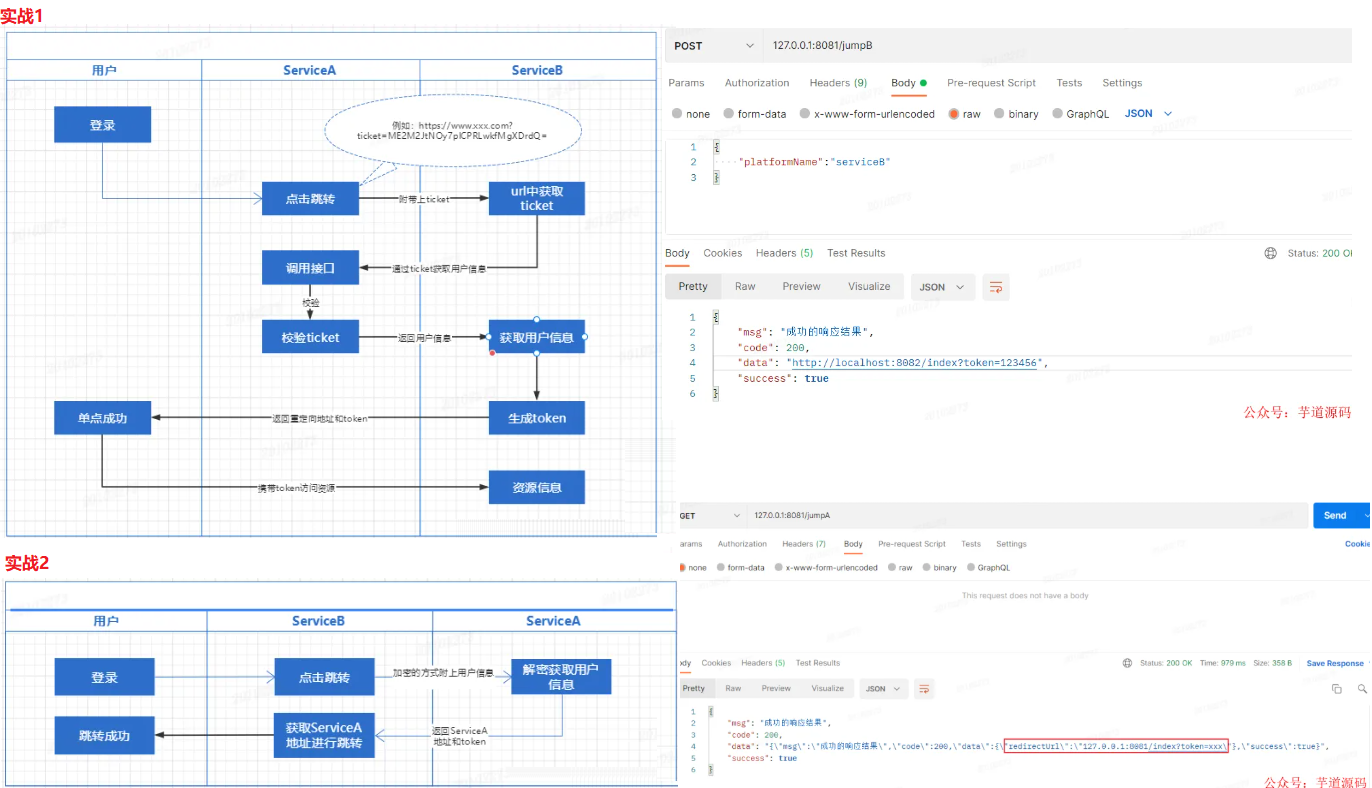
Task: Click the globe network icon beside Status: 200 OK Time
Action: pos(1128,663)
